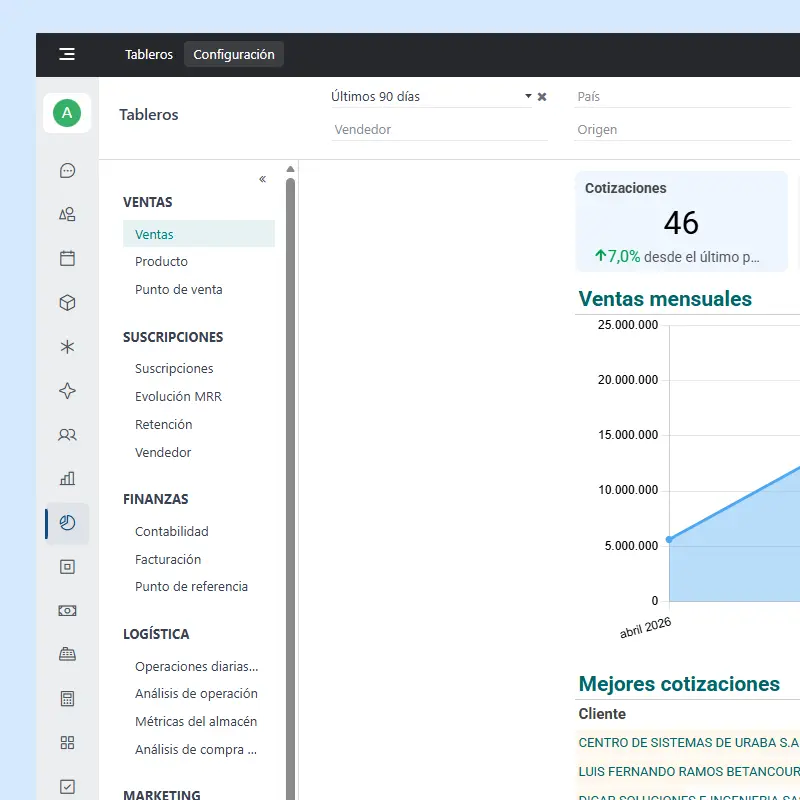Open the bar chart icon in sidebar
The height and width of the screenshot is (800, 800).
coord(67,479)
